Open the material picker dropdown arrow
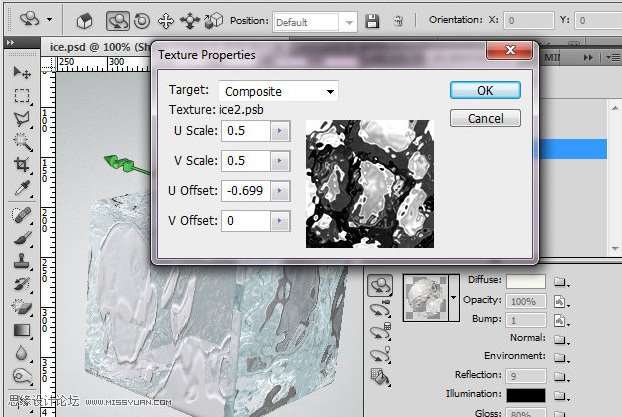Image resolution: width=622 pixels, height=417 pixels. (x=455, y=298)
